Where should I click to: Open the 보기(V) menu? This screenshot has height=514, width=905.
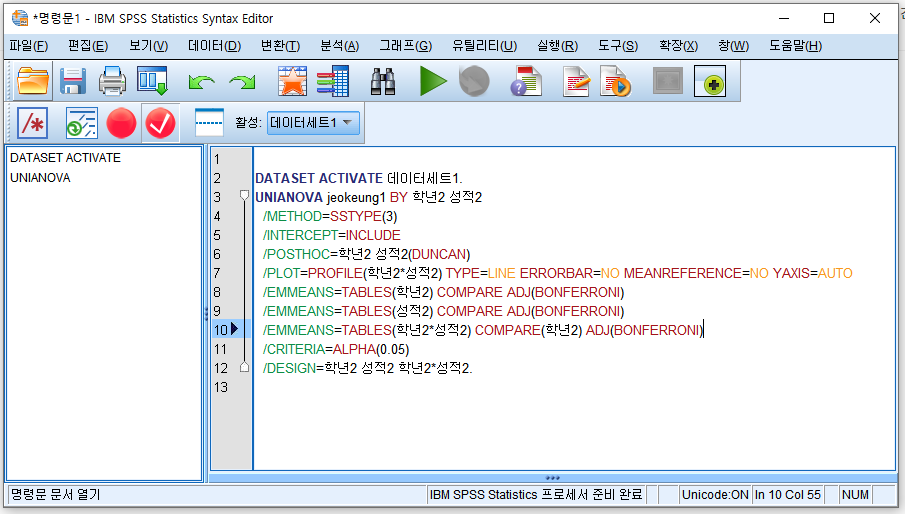[x=148, y=46]
